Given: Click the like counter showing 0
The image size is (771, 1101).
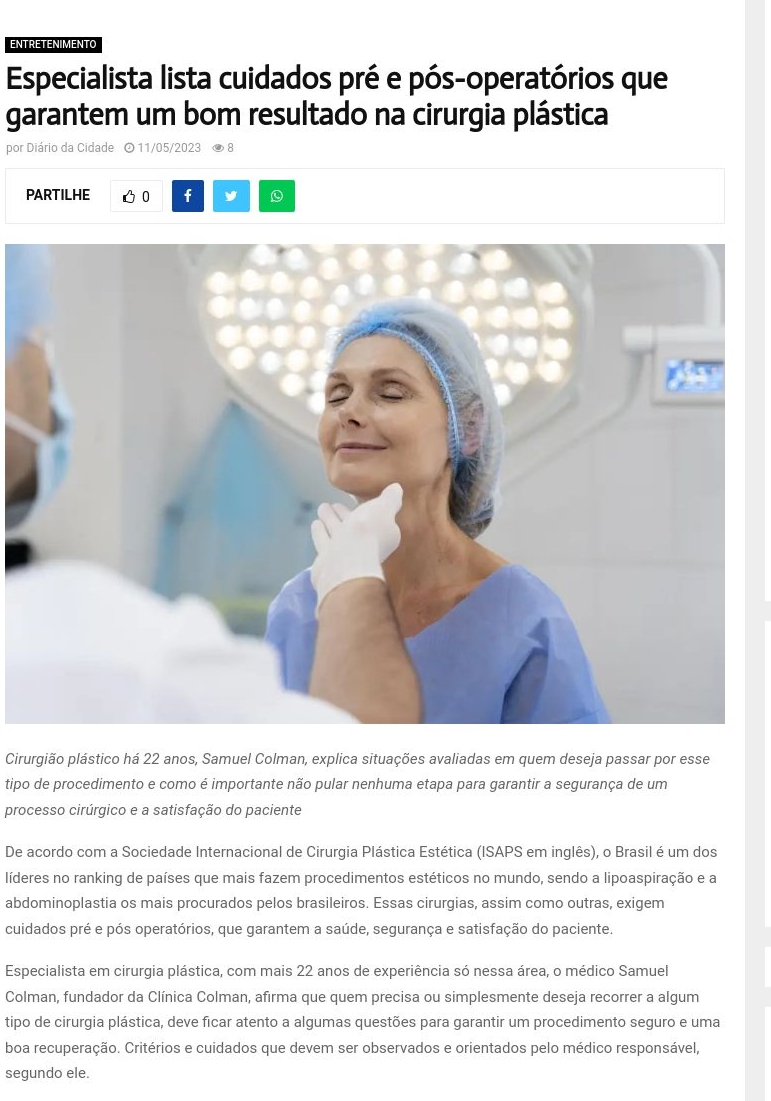Looking at the screenshot, I should coord(146,197).
